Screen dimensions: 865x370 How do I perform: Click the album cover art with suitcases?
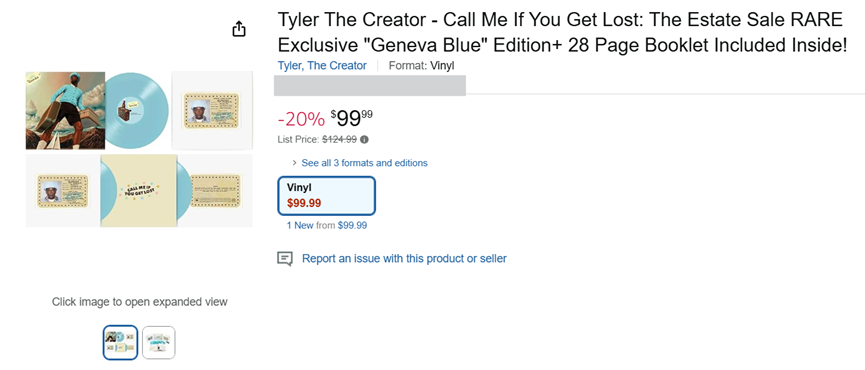point(65,110)
